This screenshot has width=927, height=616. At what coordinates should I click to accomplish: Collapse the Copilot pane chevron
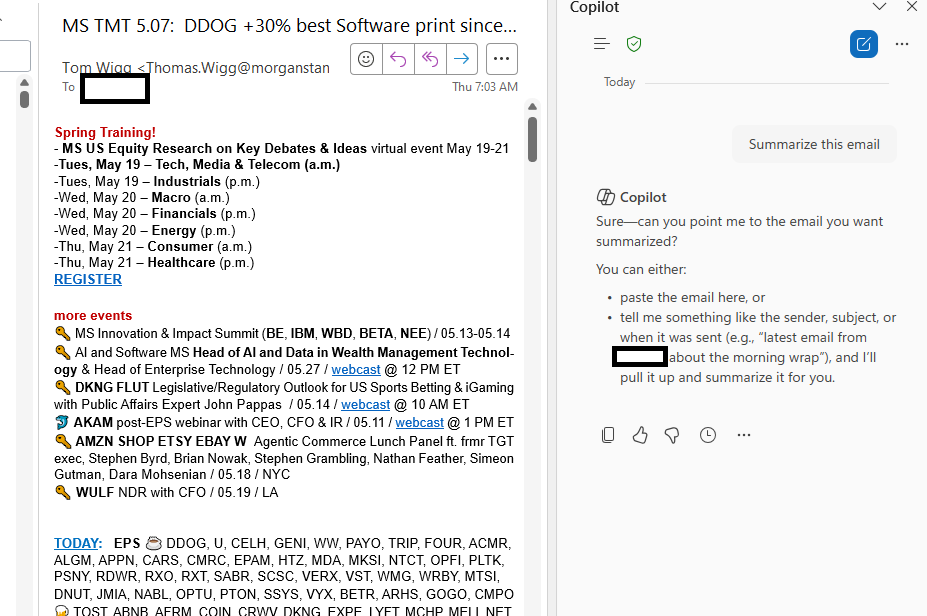pyautogui.click(x=880, y=7)
